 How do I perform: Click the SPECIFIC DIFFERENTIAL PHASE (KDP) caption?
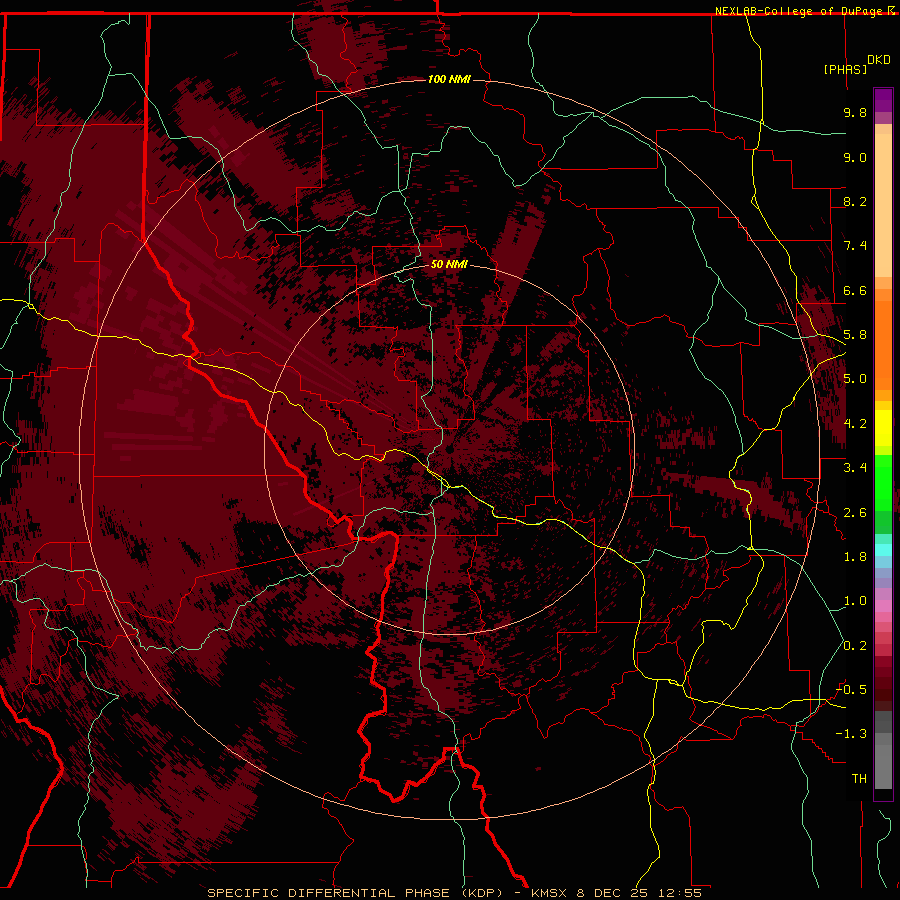(x=355, y=893)
